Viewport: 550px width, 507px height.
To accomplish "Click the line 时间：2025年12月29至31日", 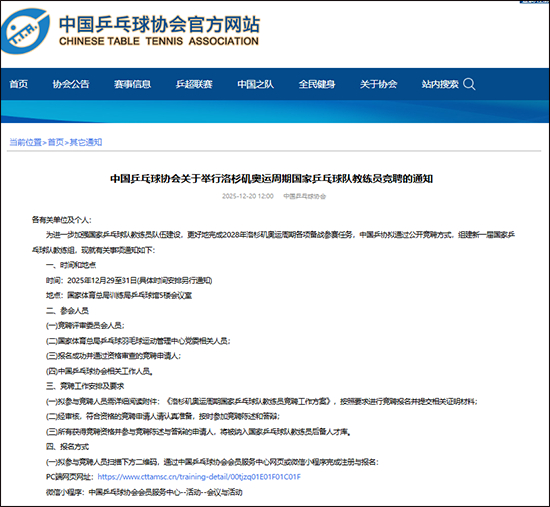I will pyautogui.click(x=129, y=280).
